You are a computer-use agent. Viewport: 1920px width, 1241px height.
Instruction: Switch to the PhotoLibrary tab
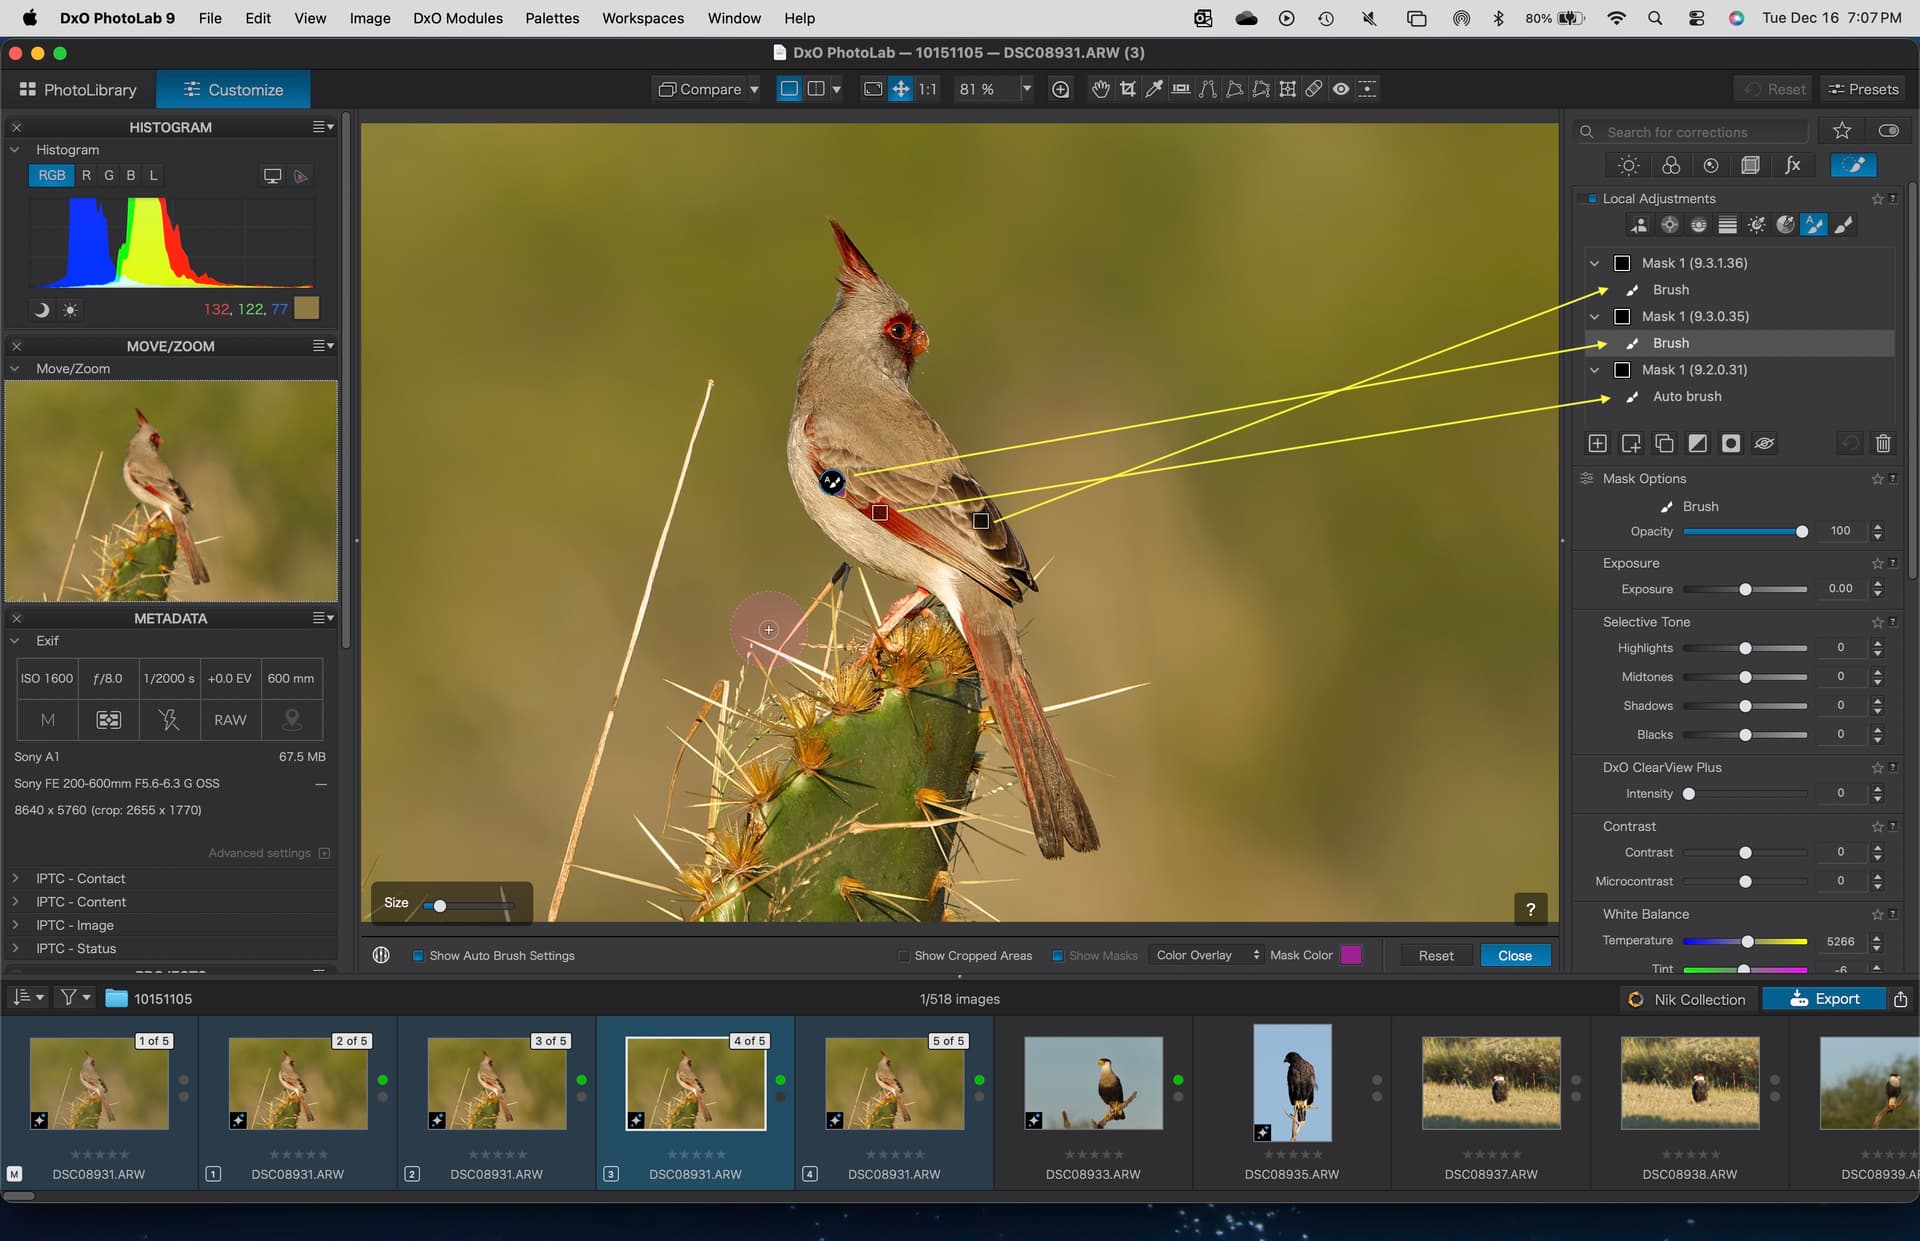[x=78, y=89]
